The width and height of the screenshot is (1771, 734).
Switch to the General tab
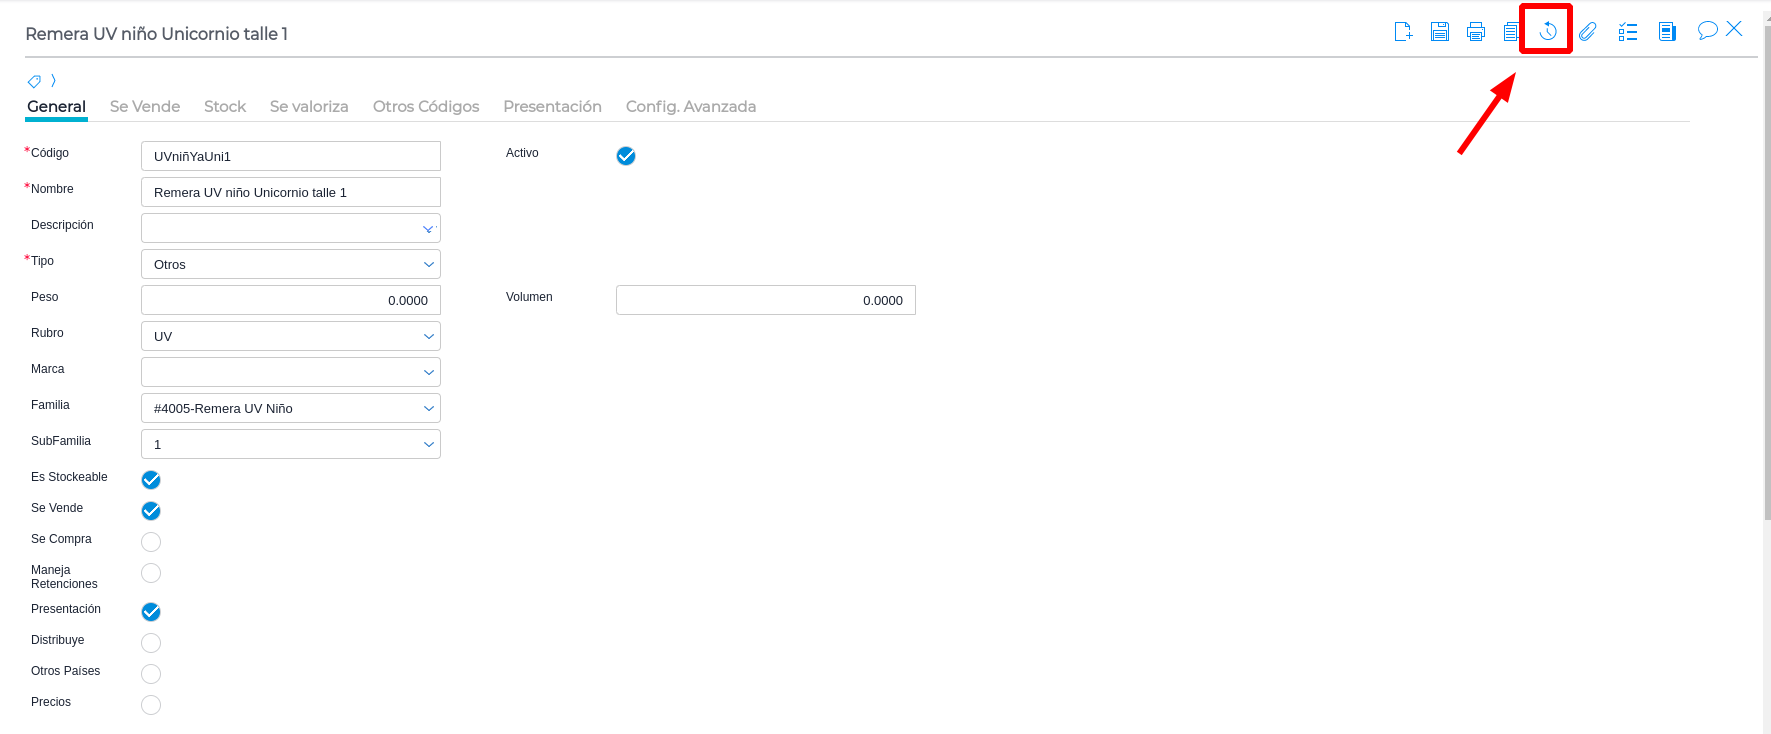click(x=56, y=106)
